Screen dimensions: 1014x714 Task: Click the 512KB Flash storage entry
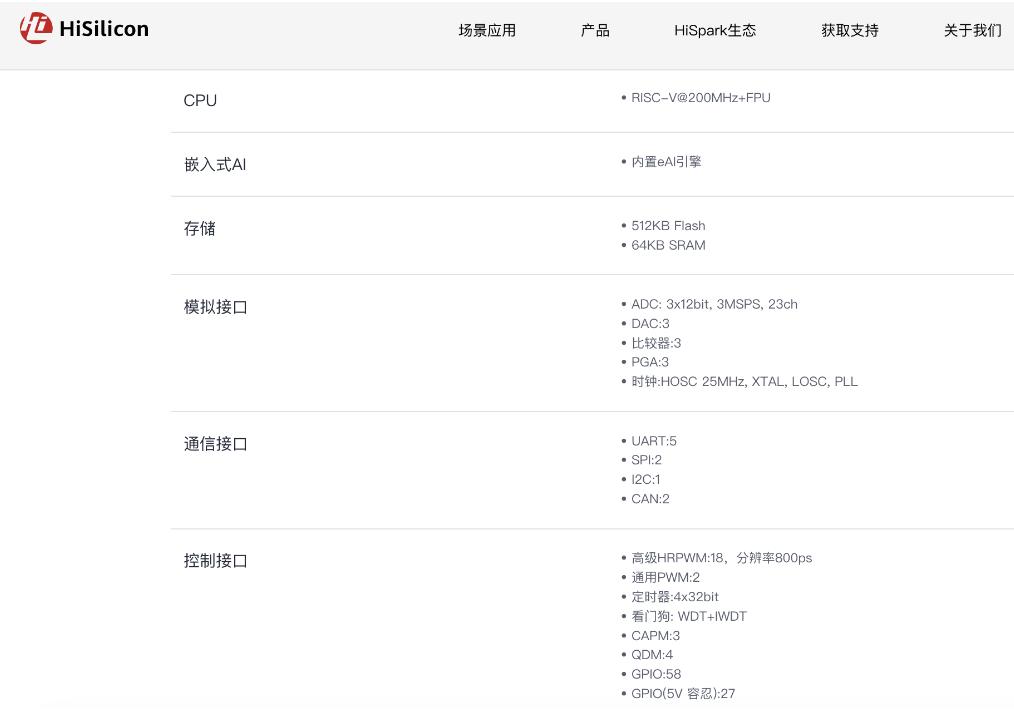668,226
